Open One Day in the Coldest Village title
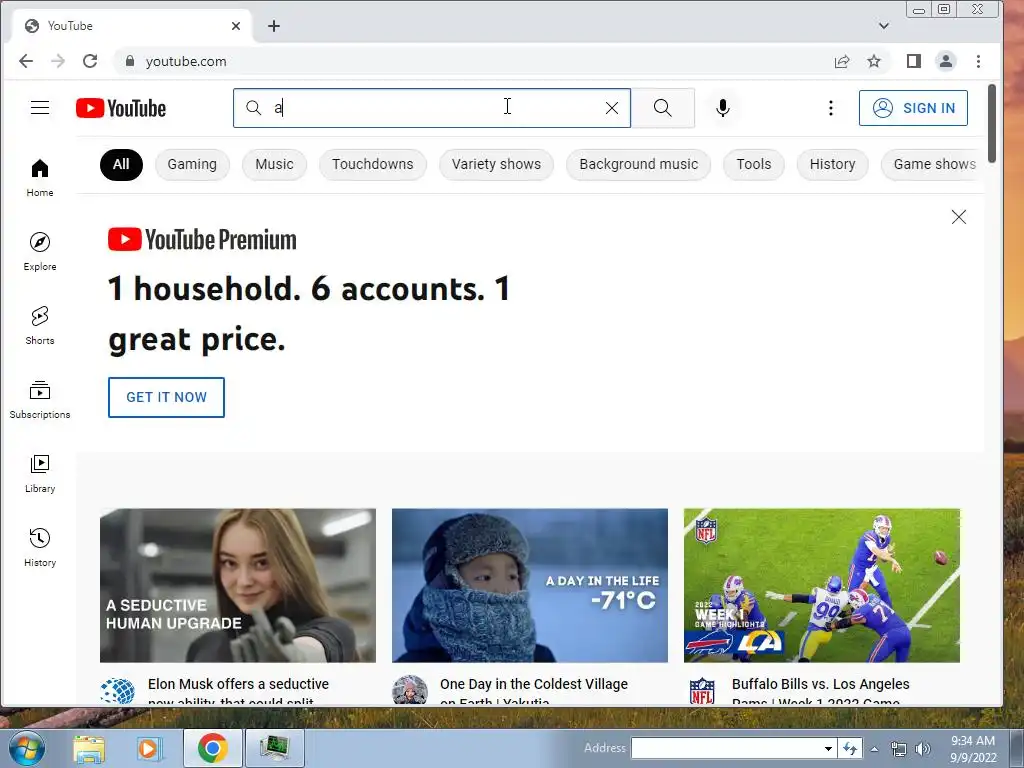This screenshot has height=768, width=1024. (534, 692)
